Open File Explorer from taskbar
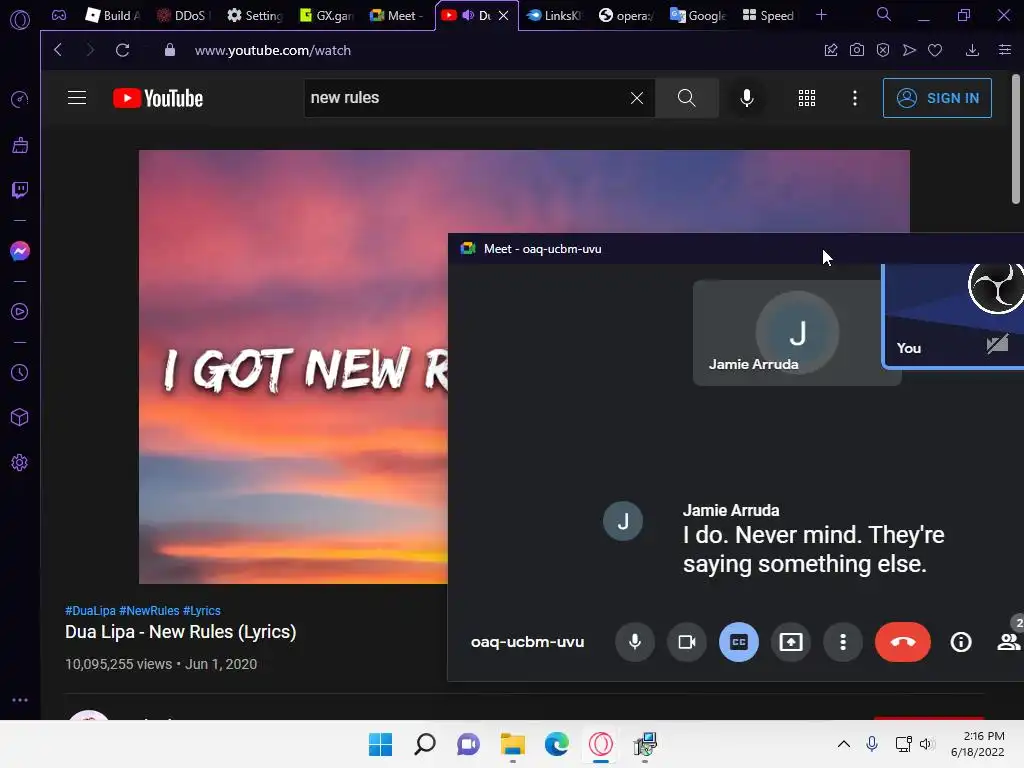 [513, 744]
